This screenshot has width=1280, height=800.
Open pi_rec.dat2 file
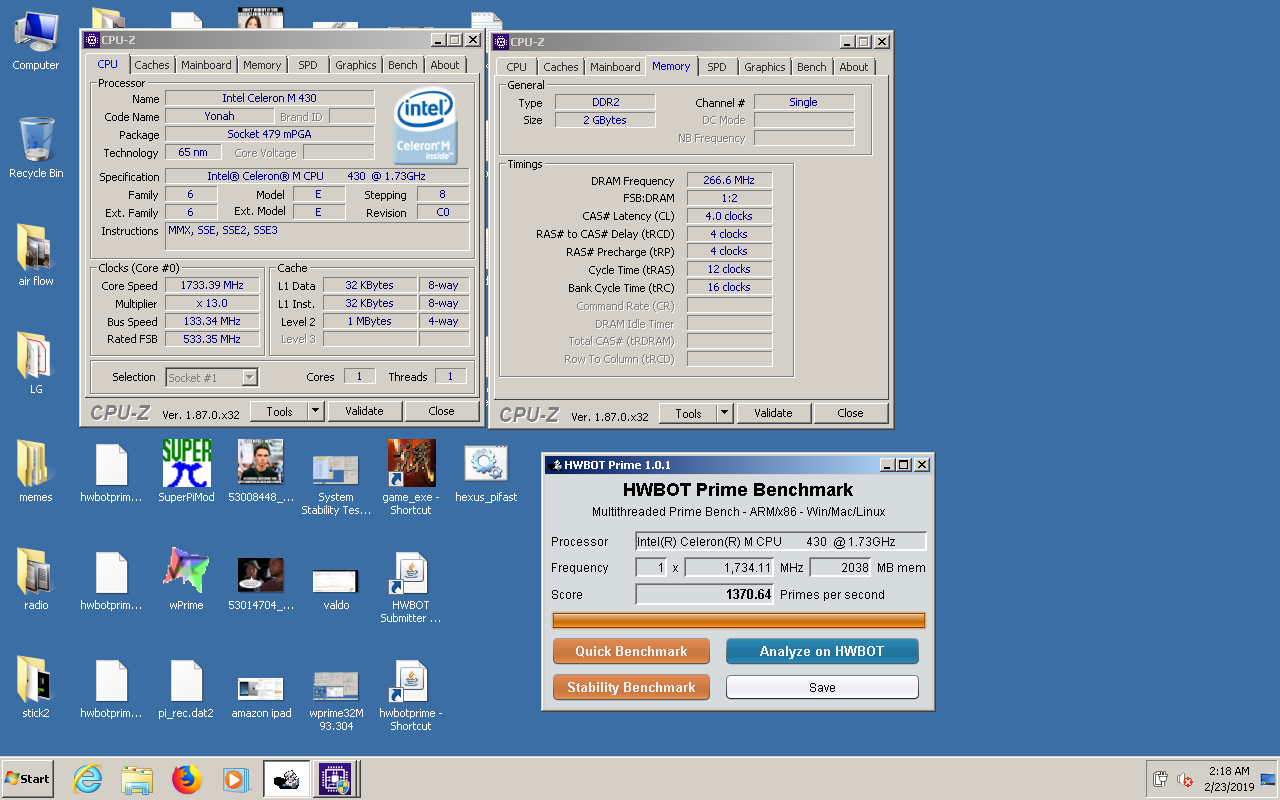pos(186,688)
